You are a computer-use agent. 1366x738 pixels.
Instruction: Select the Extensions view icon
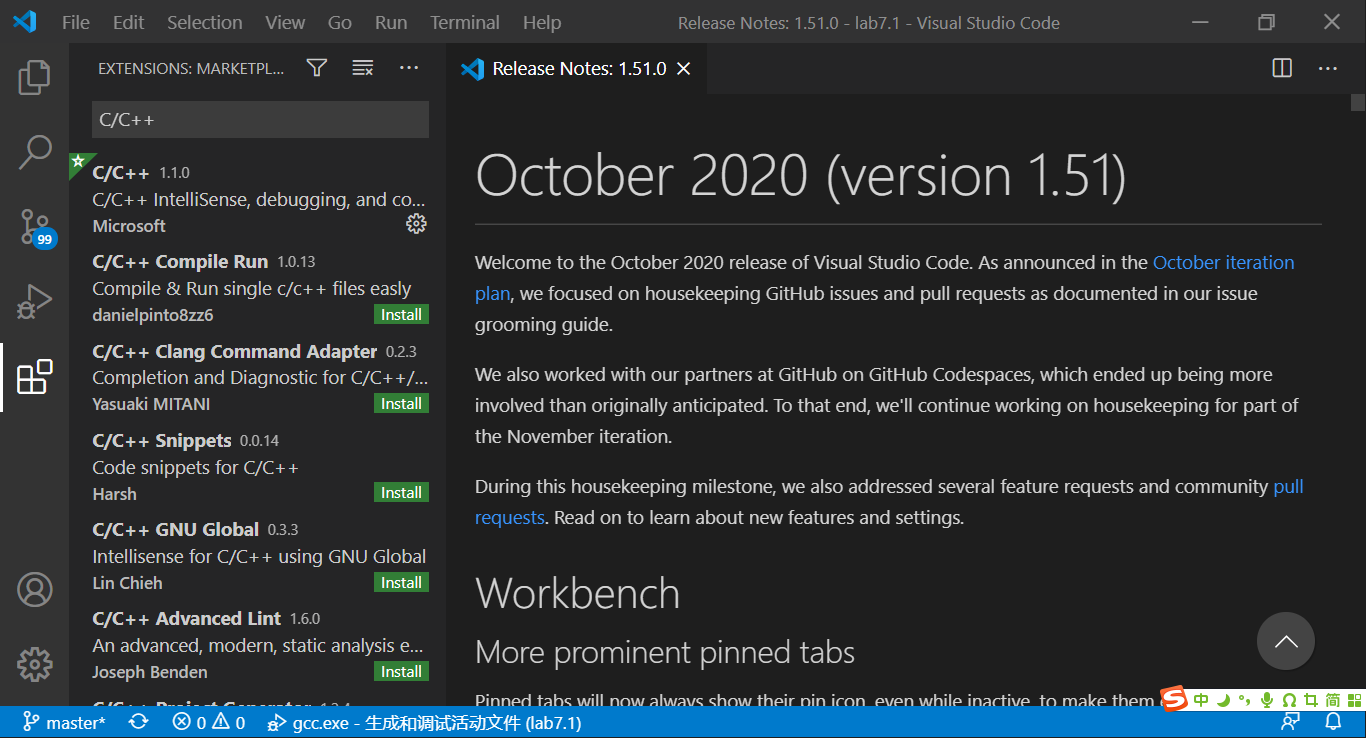[34, 376]
